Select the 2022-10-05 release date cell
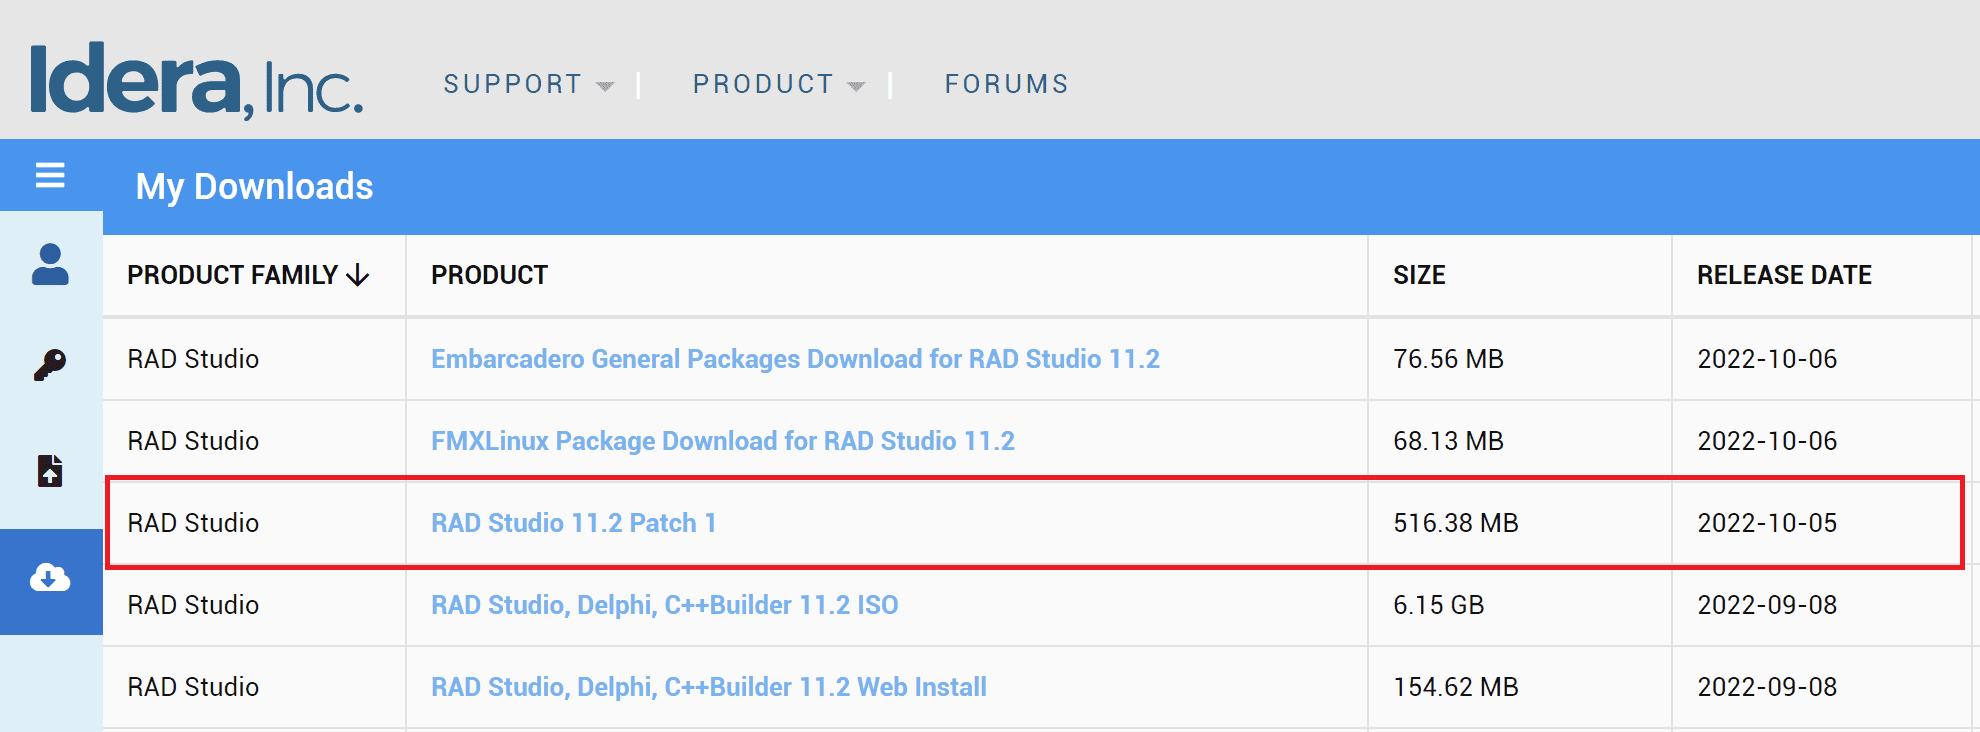This screenshot has width=1980, height=732. coord(1767,523)
